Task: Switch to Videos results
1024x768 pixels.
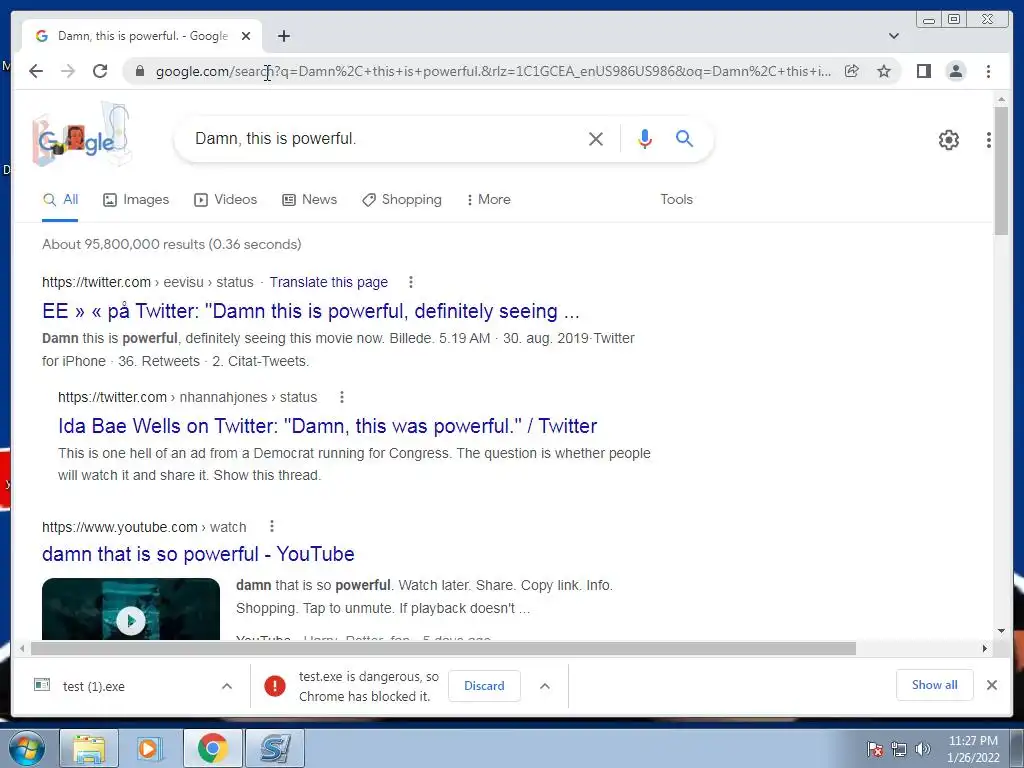Action: (225, 200)
